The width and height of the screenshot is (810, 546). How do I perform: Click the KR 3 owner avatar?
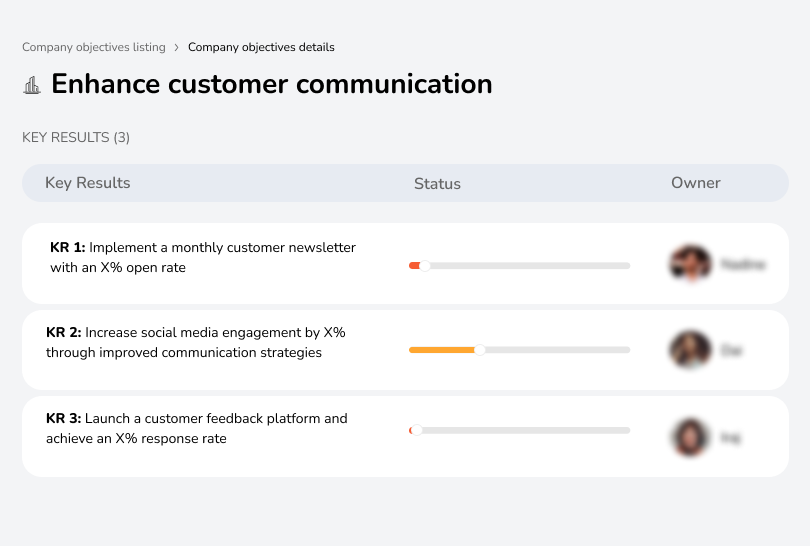[x=691, y=437]
